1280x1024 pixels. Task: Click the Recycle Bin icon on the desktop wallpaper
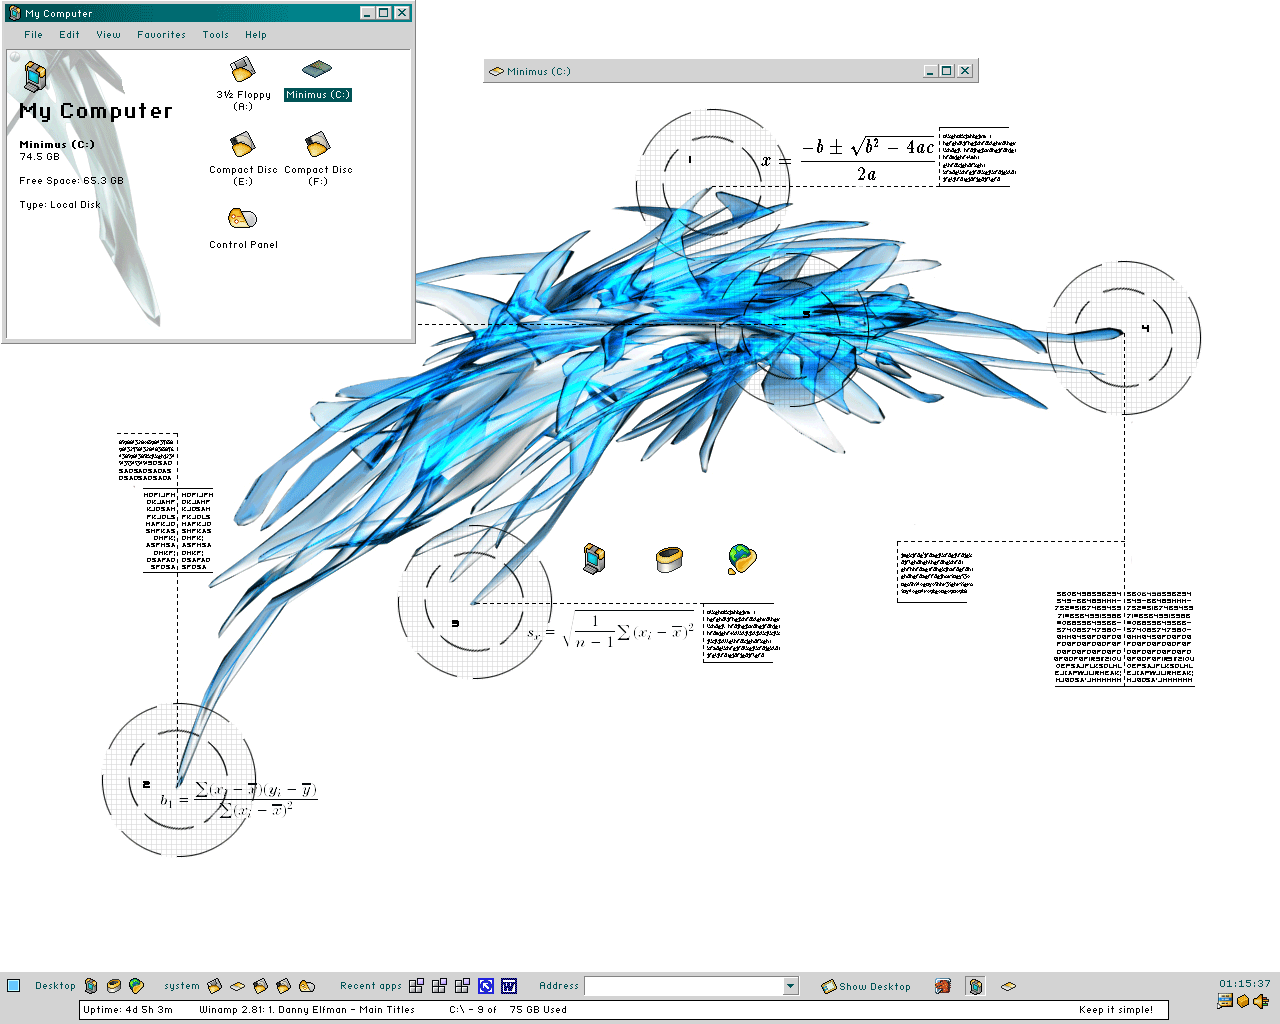point(669,559)
